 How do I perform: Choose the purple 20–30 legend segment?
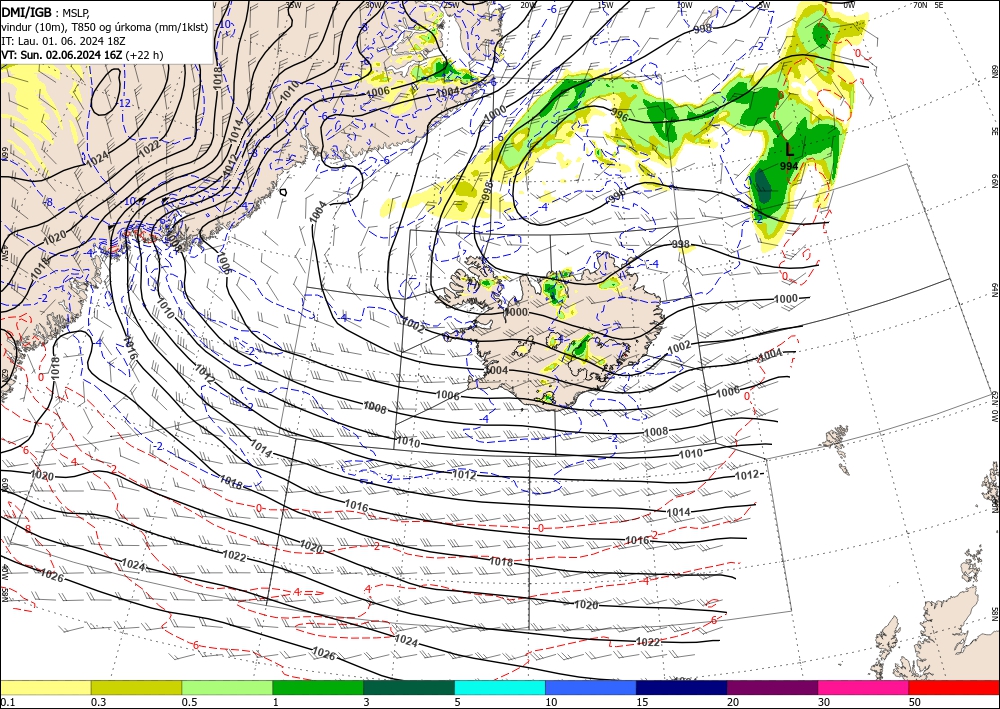coord(772,687)
